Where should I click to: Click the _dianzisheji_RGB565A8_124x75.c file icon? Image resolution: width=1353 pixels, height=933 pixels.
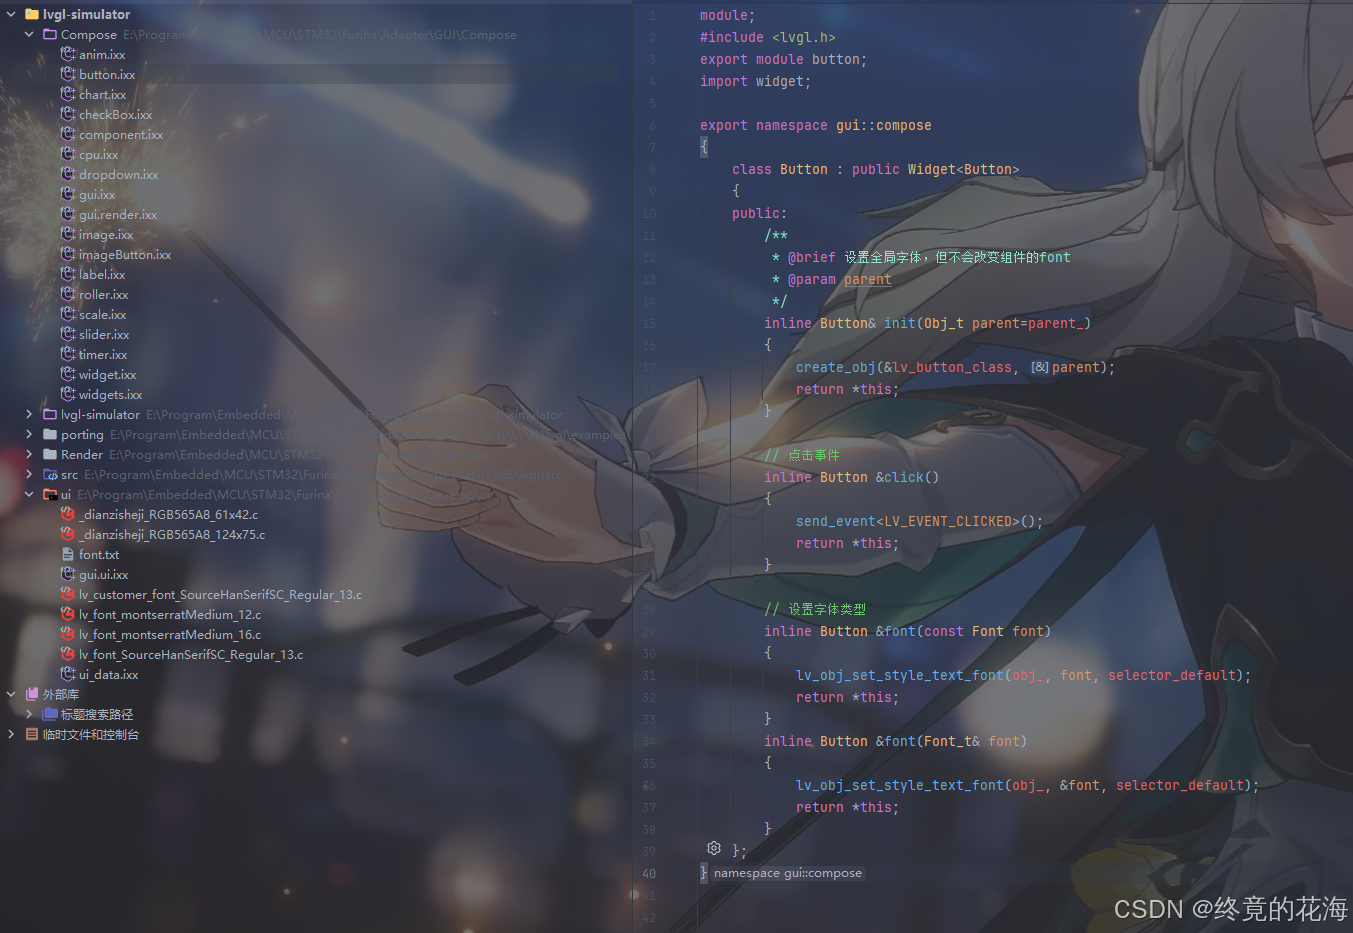[68, 534]
